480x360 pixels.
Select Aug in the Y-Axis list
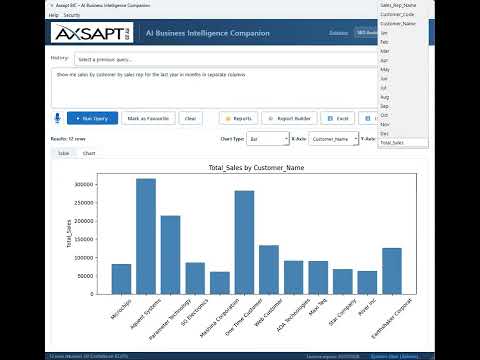(x=403, y=97)
